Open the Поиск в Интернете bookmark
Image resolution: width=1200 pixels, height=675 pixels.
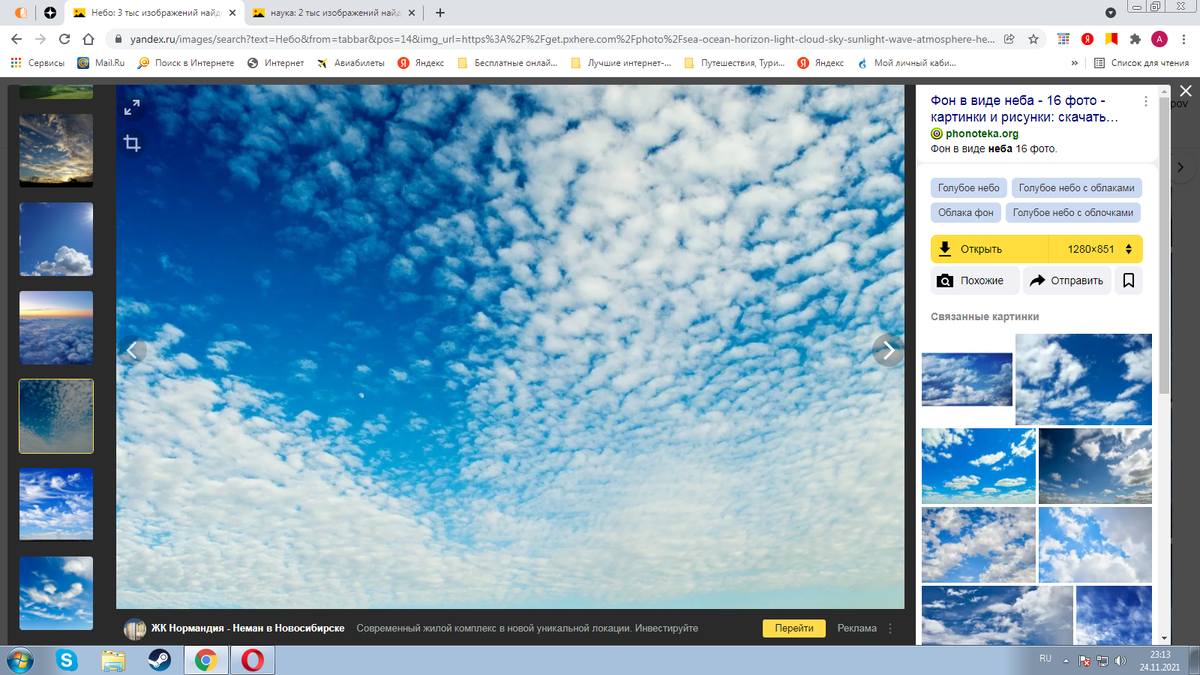pos(186,62)
